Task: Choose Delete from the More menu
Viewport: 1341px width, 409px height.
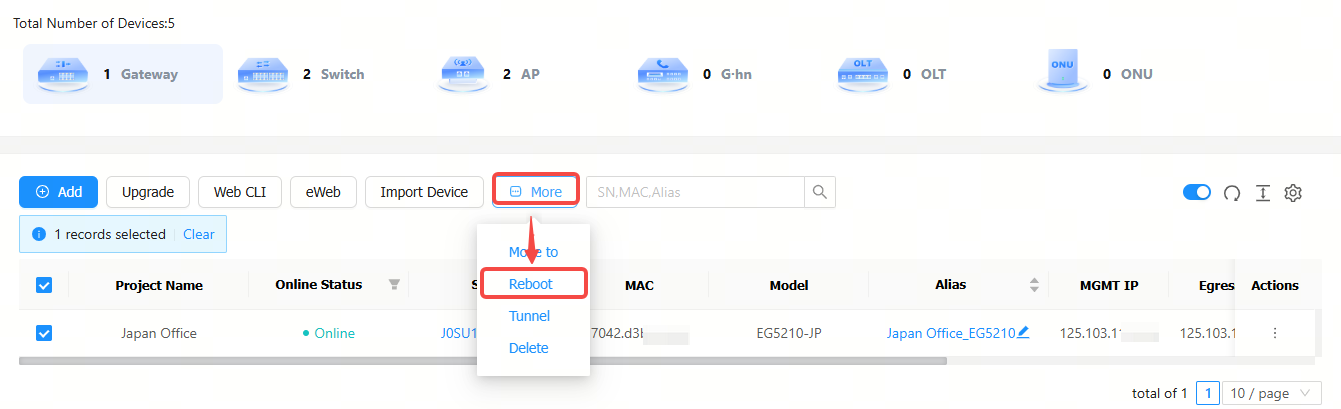Action: coord(529,348)
